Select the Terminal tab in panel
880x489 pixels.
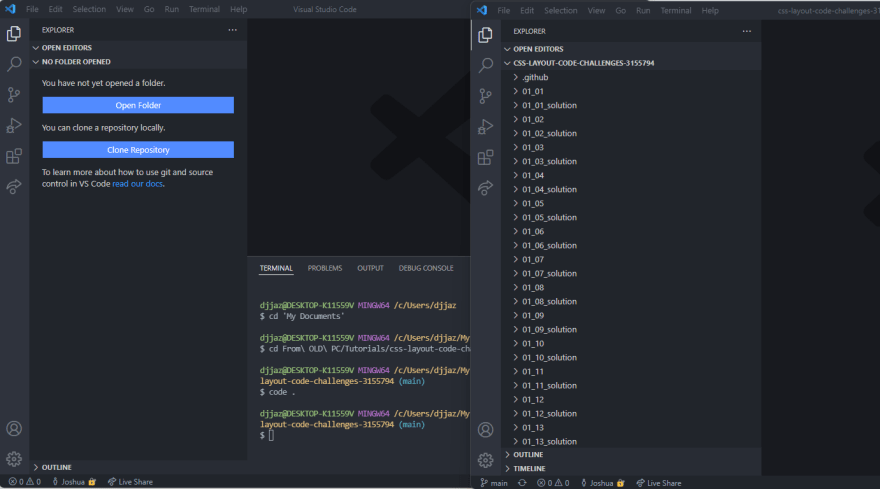(276, 268)
